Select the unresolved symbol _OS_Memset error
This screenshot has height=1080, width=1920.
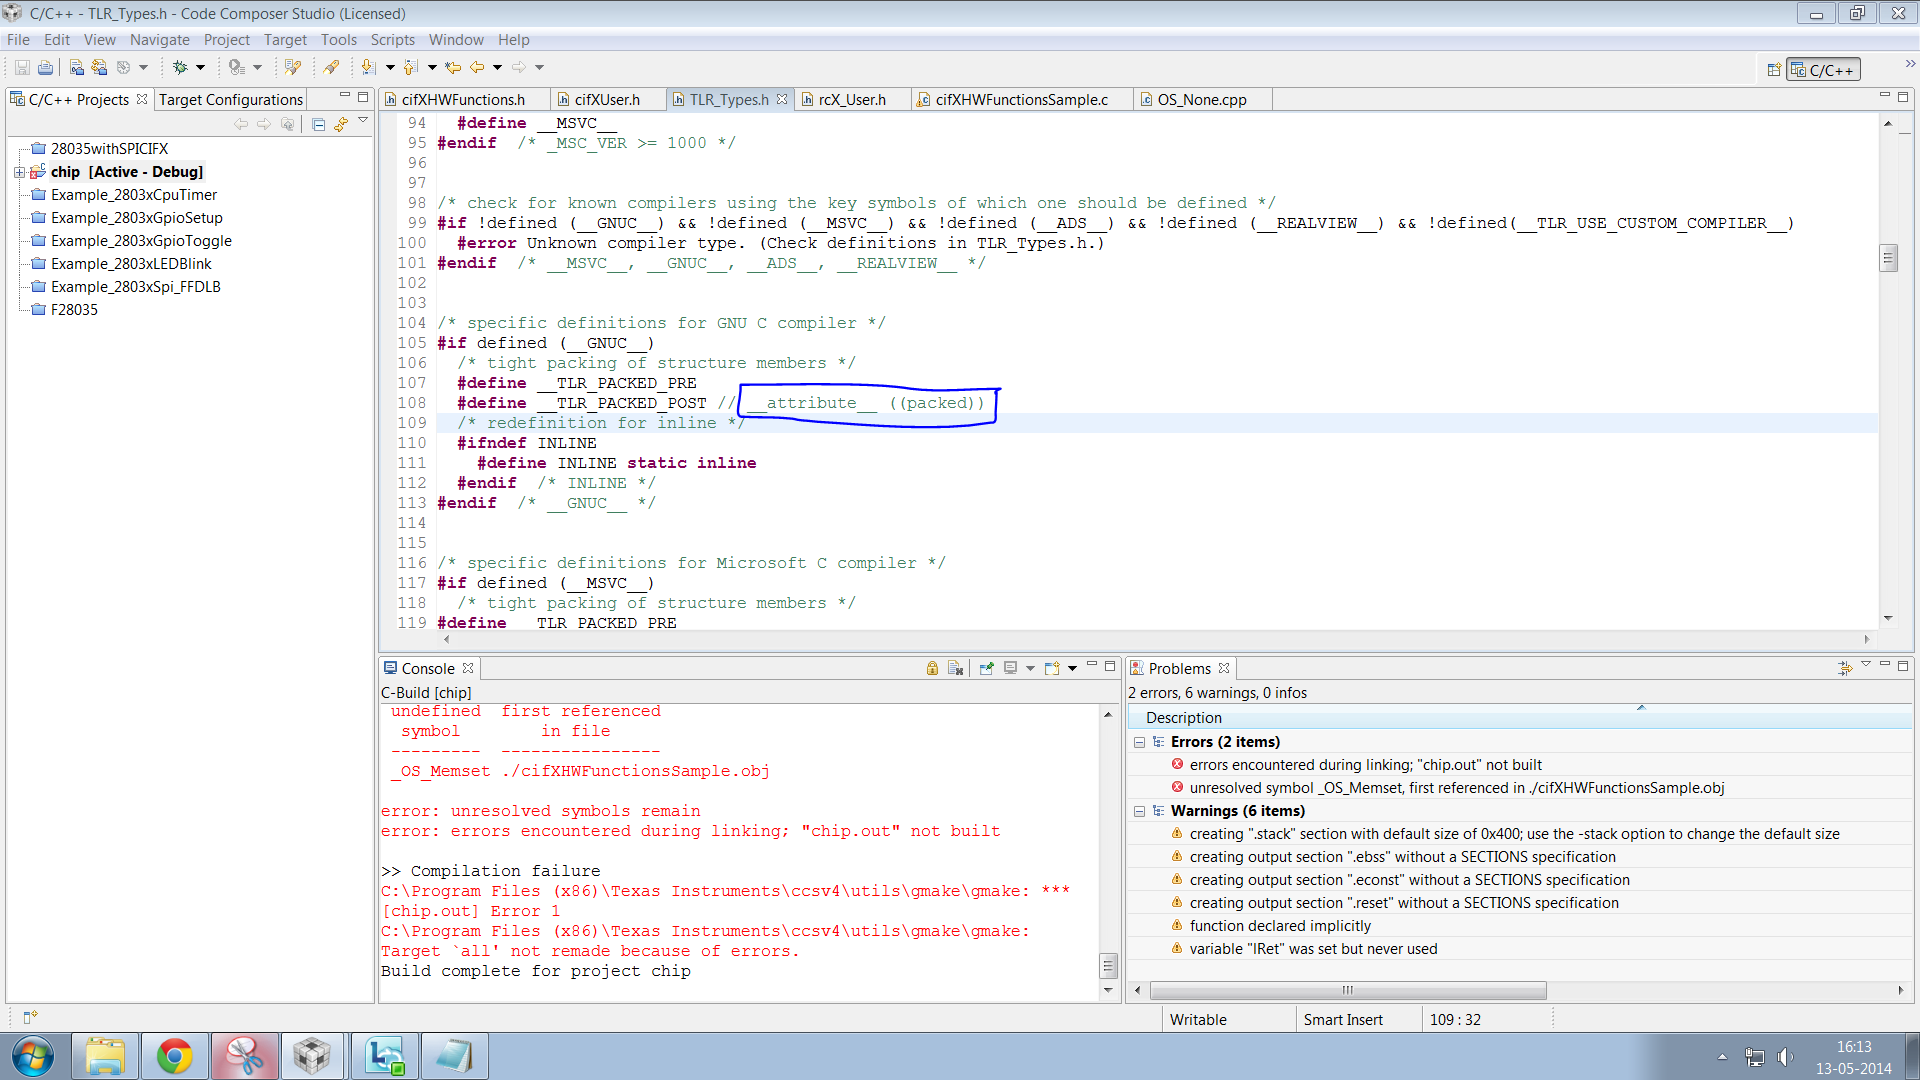coord(1456,787)
